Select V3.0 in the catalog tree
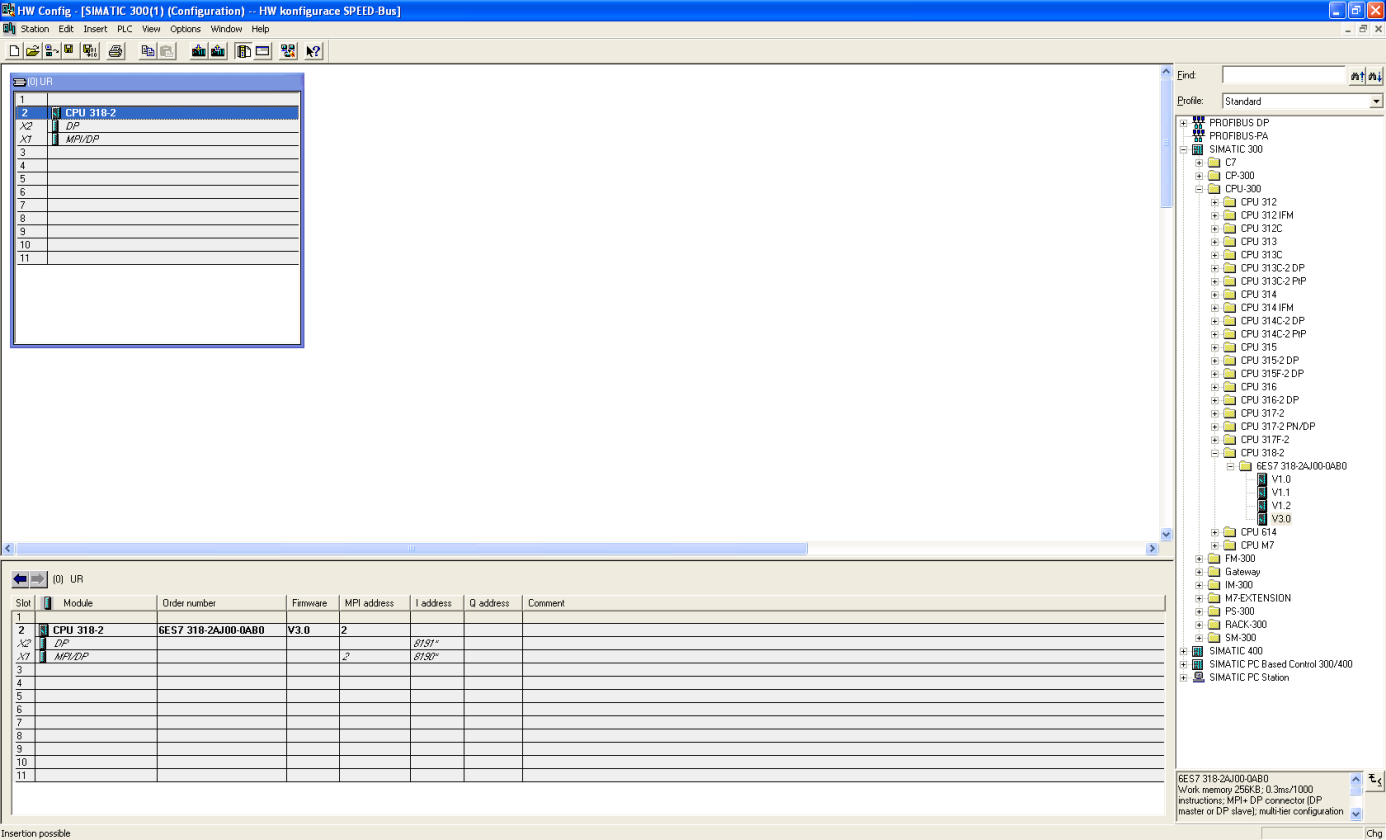This screenshot has height=840, width=1386. [x=1281, y=519]
